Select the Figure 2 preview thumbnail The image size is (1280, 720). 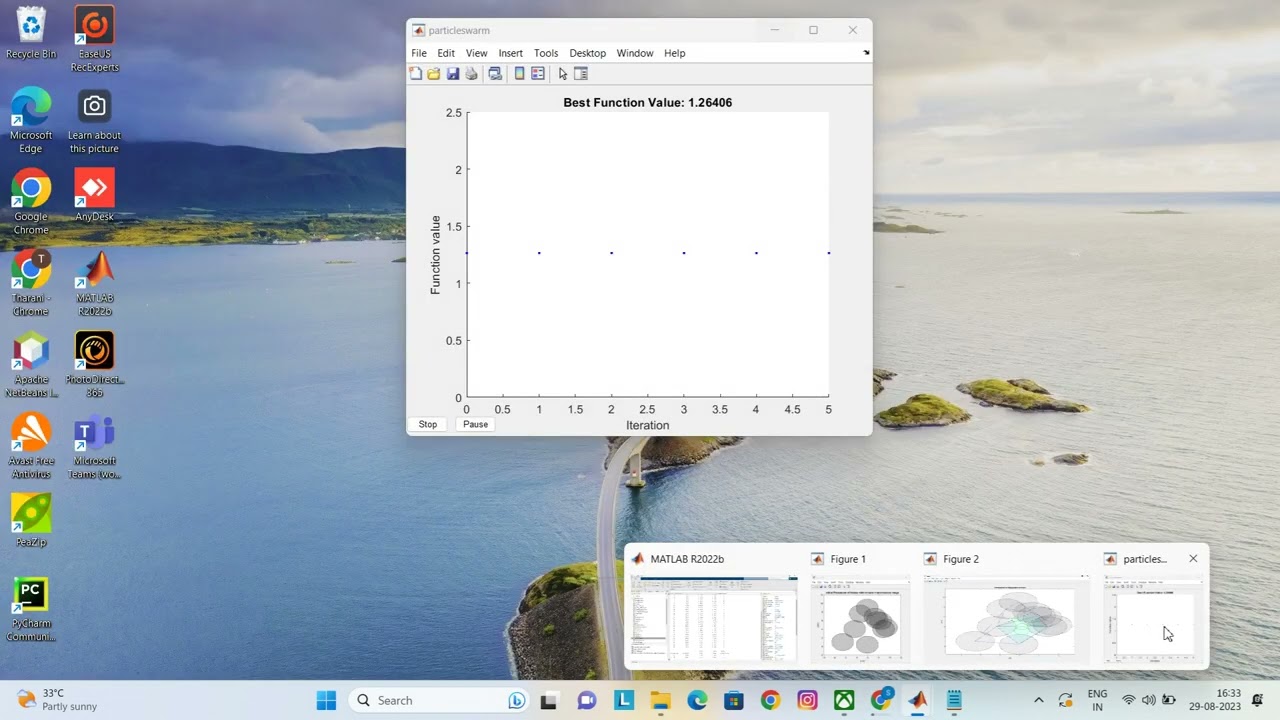[x=1008, y=618]
